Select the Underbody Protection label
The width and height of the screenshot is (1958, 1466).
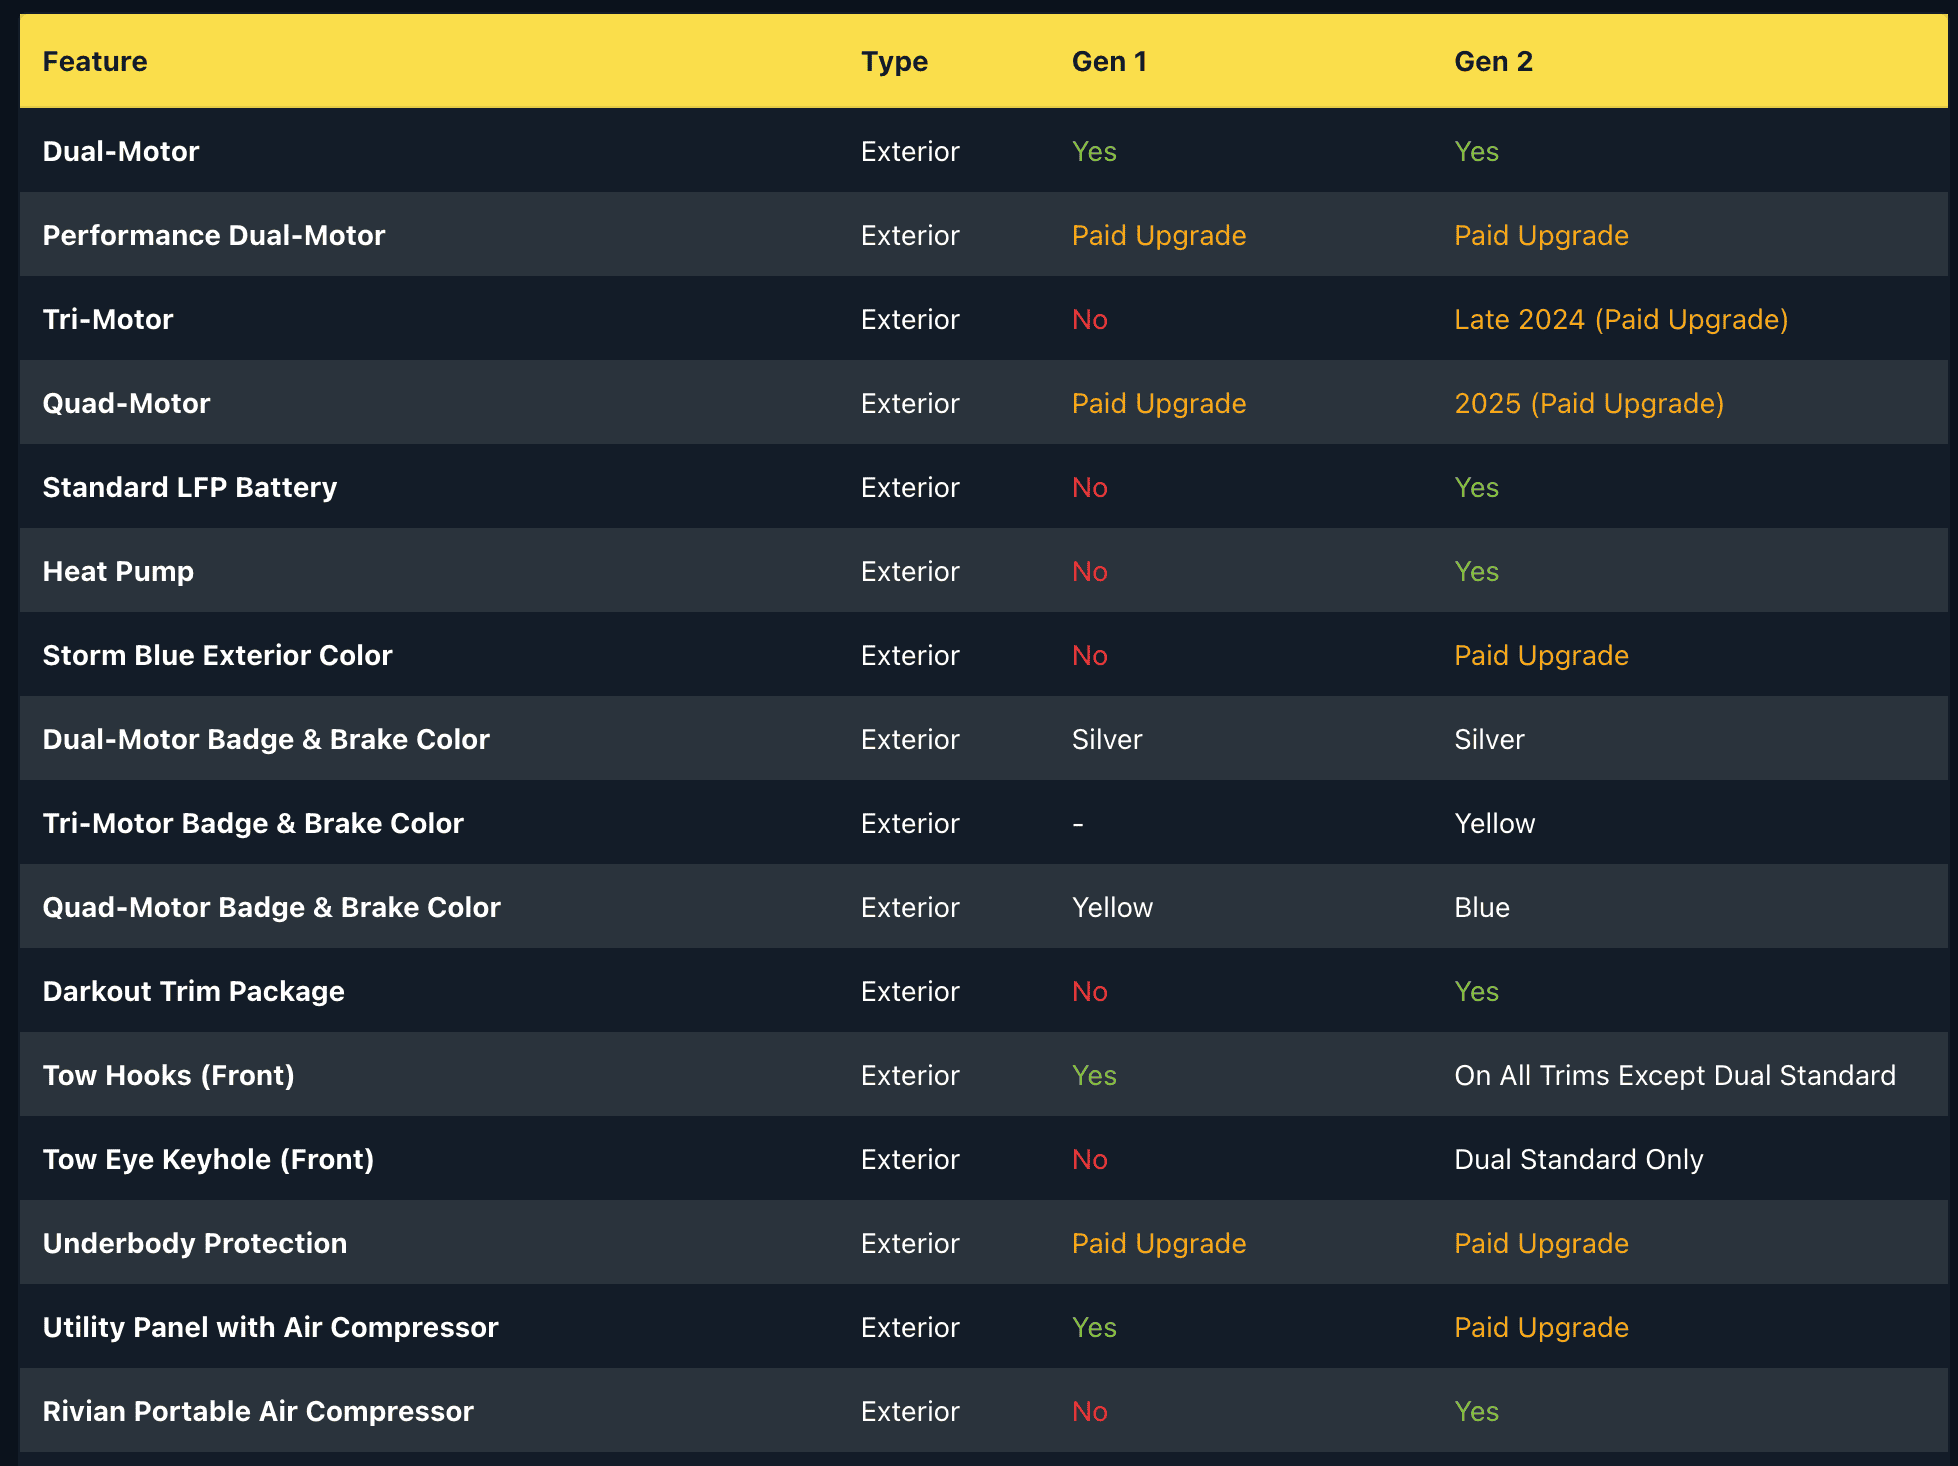pyautogui.click(x=195, y=1243)
